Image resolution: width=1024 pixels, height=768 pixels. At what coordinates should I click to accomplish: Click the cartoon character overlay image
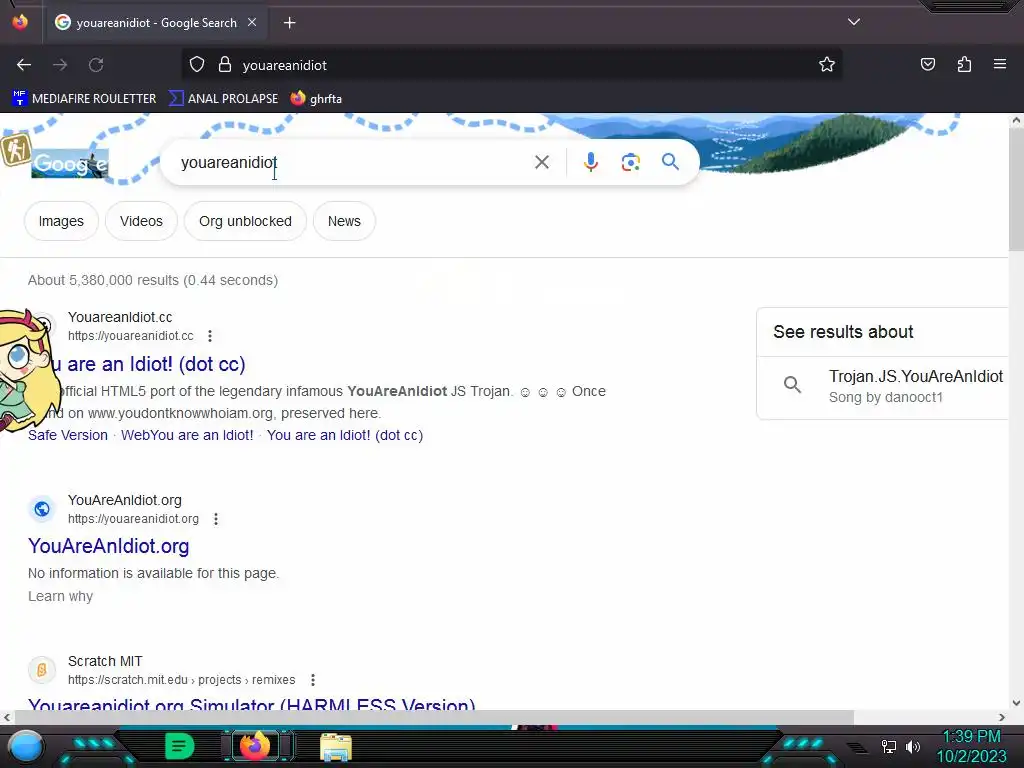pyautogui.click(x=27, y=370)
